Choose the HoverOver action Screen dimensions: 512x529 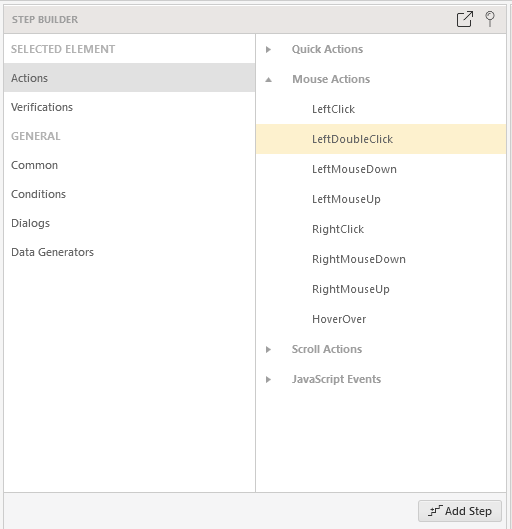pyautogui.click(x=381, y=319)
